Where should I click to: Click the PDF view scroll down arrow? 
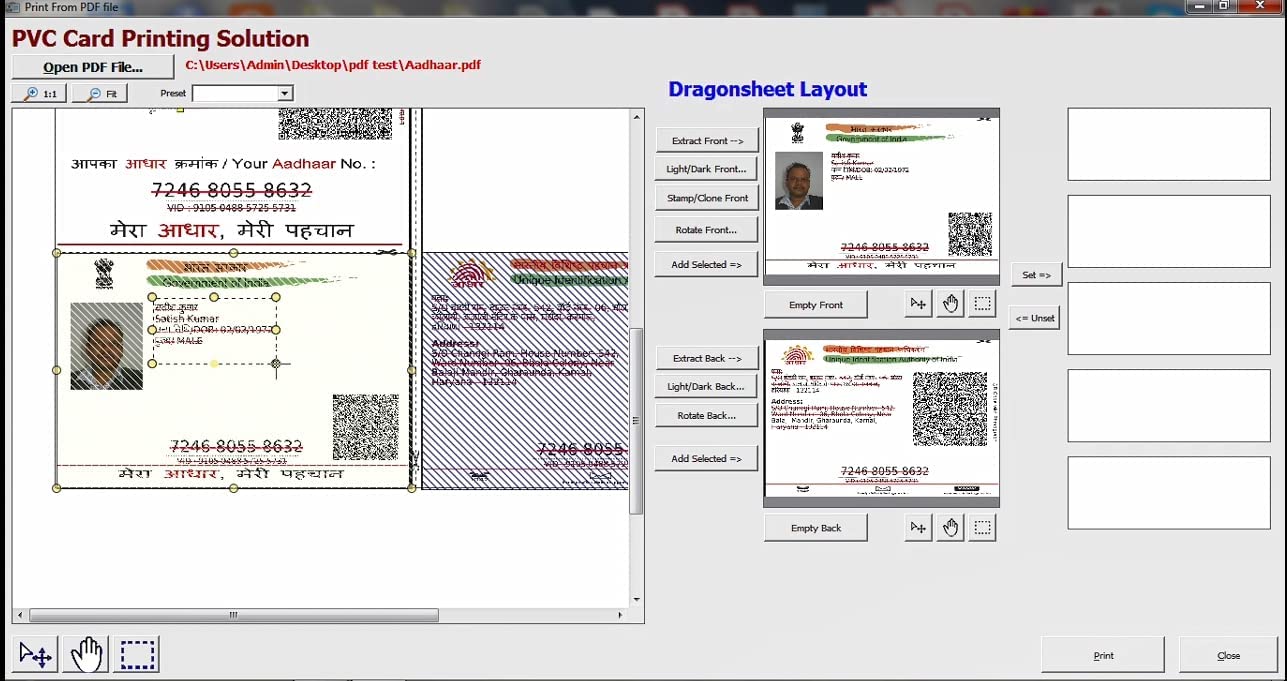pyautogui.click(x=637, y=600)
